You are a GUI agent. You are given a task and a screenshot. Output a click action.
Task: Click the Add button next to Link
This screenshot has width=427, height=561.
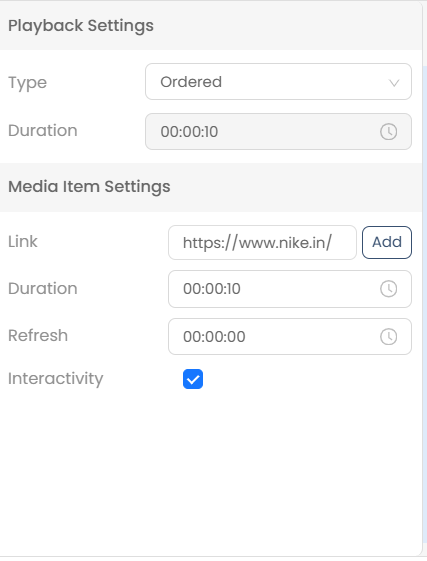click(387, 242)
